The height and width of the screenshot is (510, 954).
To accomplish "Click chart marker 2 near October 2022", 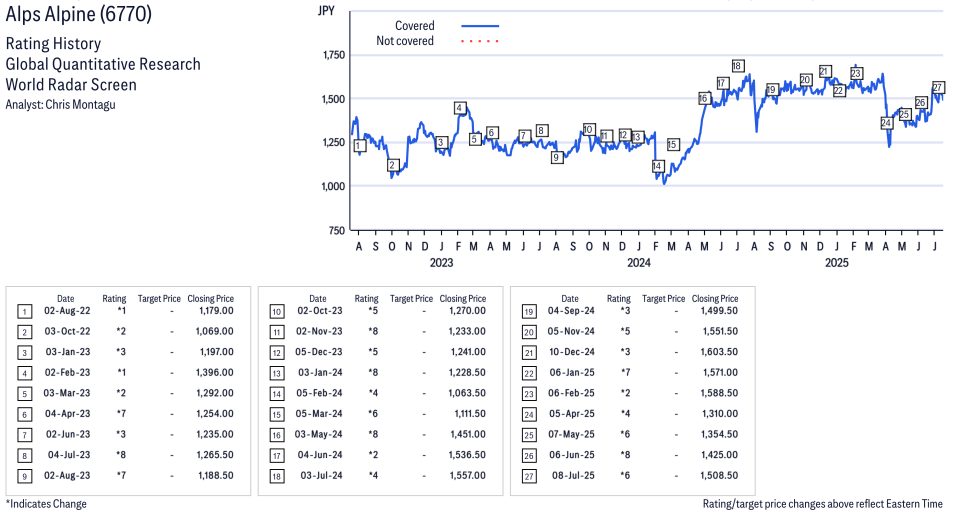I will pos(392,165).
